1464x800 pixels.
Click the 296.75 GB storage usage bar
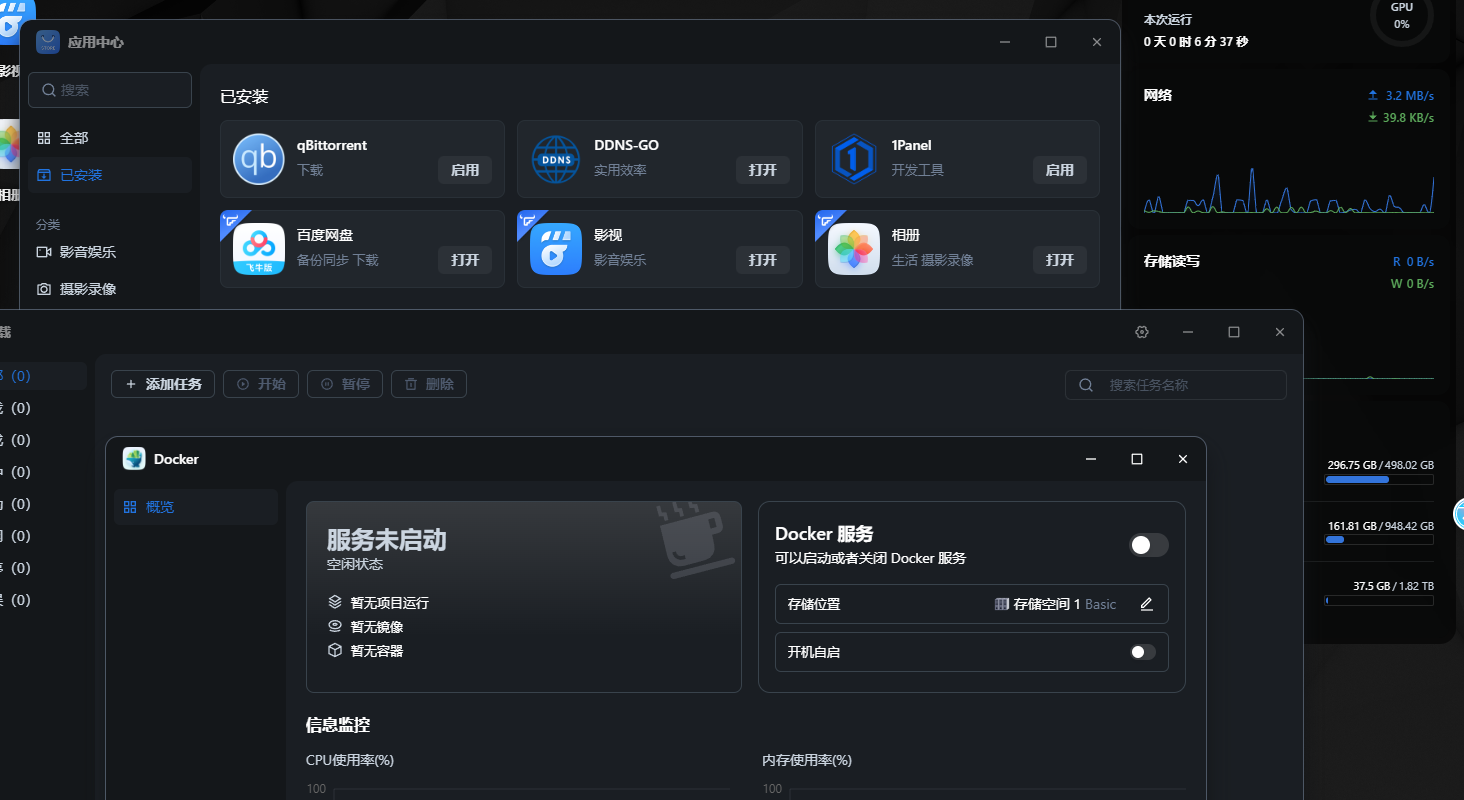pyautogui.click(x=1379, y=480)
